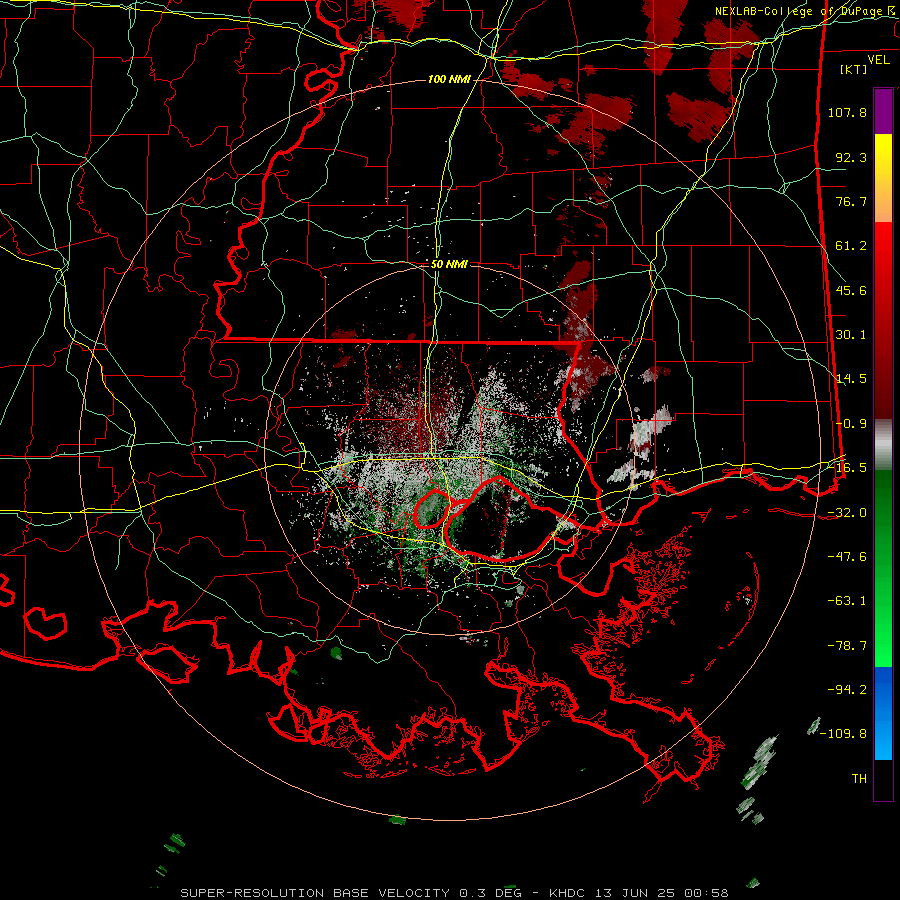
Task: Select the -109.8 velocity scale value
Action: pos(844,734)
